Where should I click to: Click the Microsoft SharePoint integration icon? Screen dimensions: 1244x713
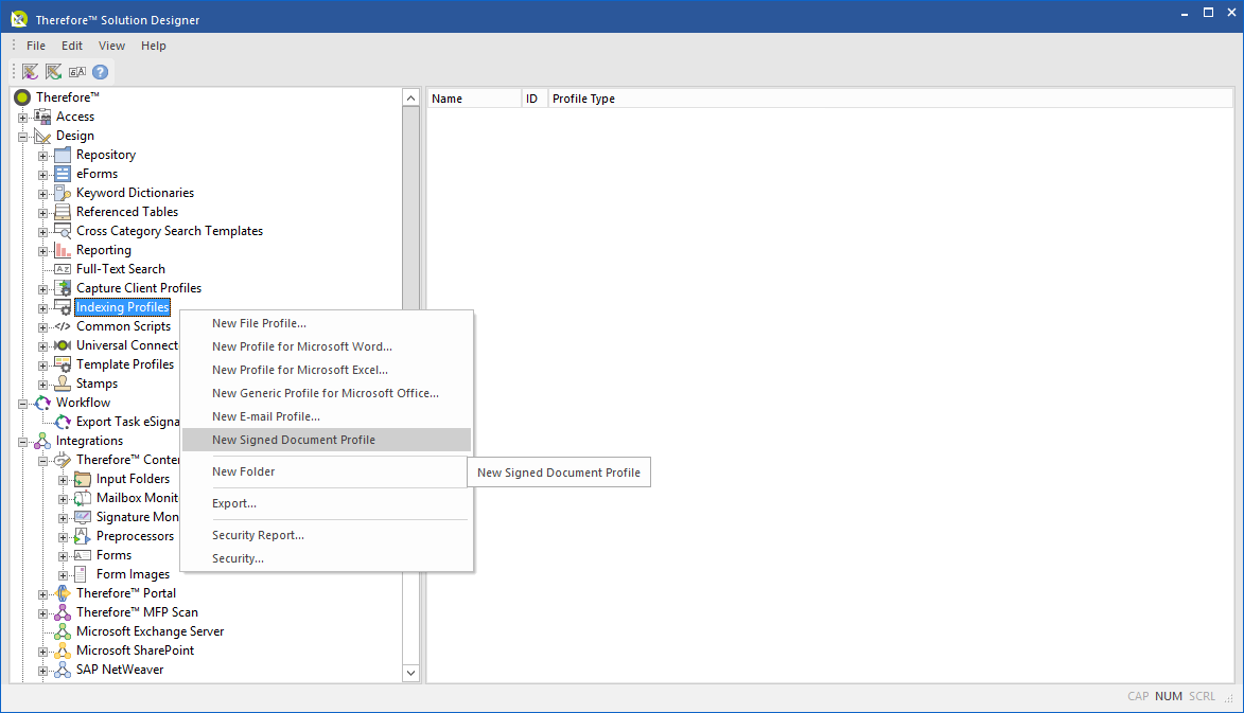click(x=64, y=650)
